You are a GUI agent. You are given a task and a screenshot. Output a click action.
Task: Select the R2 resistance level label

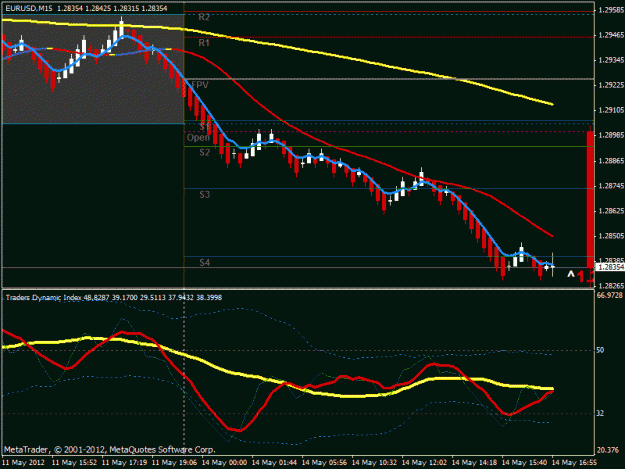[x=204, y=17]
